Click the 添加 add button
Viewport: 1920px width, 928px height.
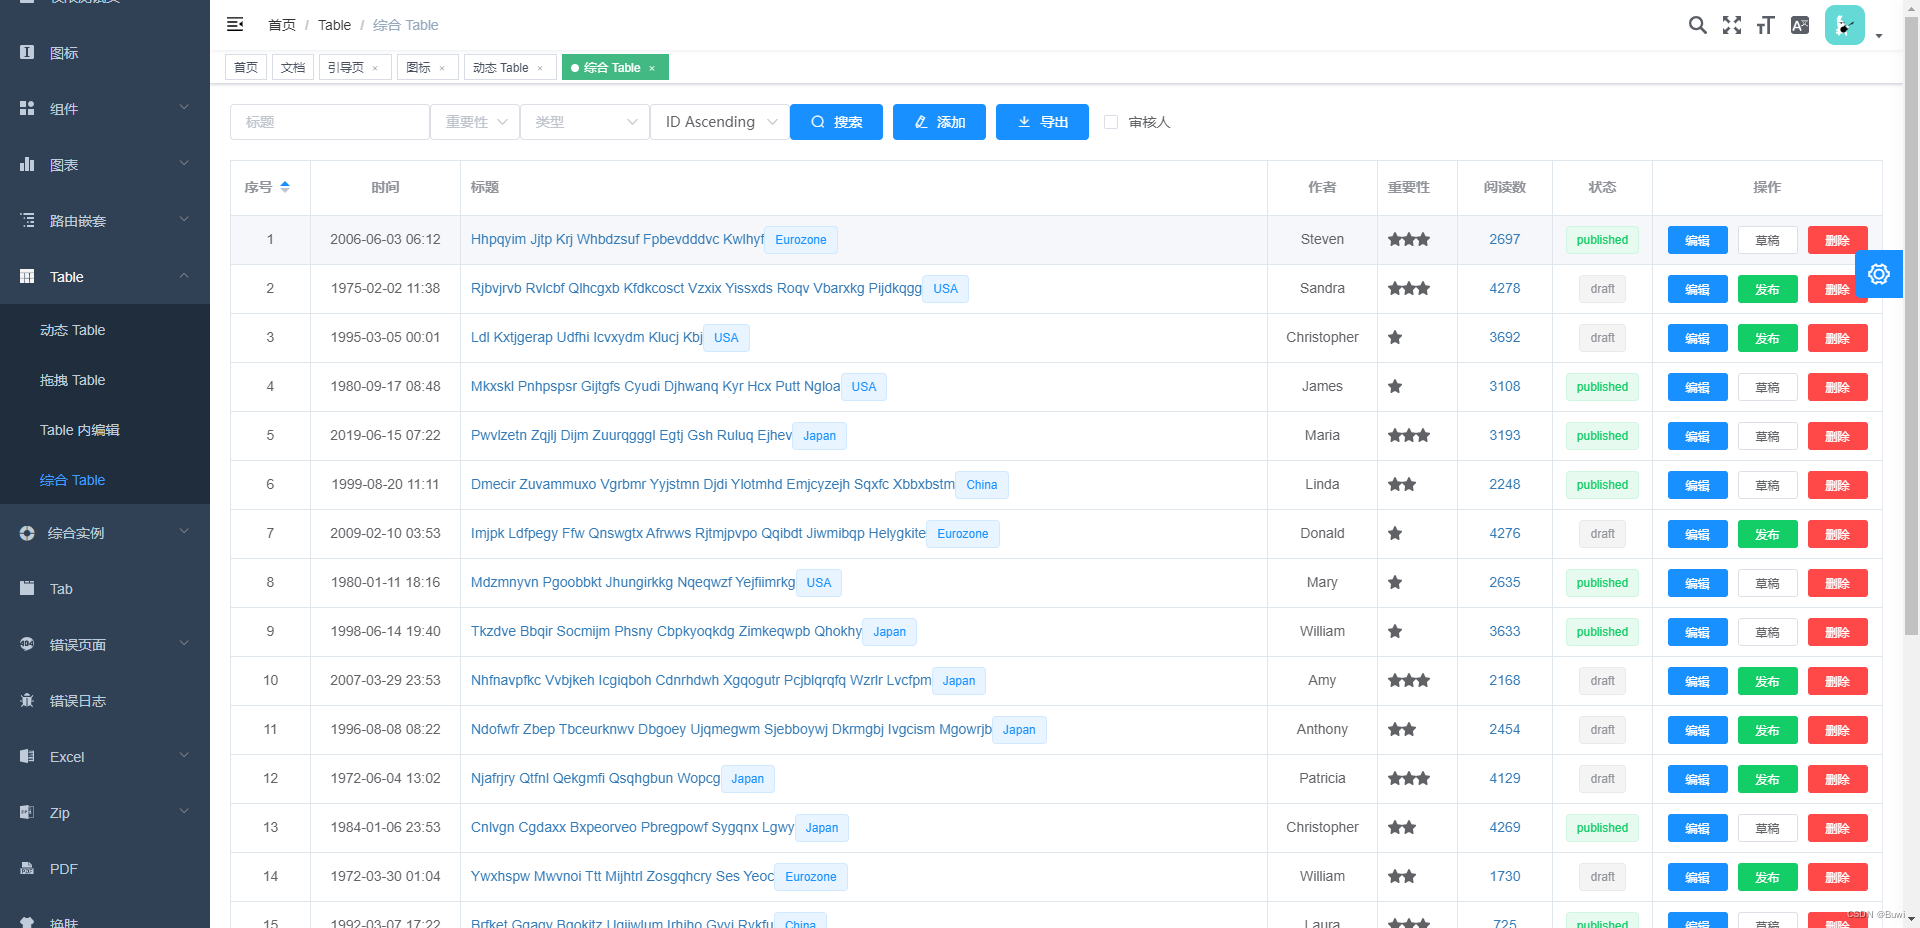pyautogui.click(x=939, y=122)
